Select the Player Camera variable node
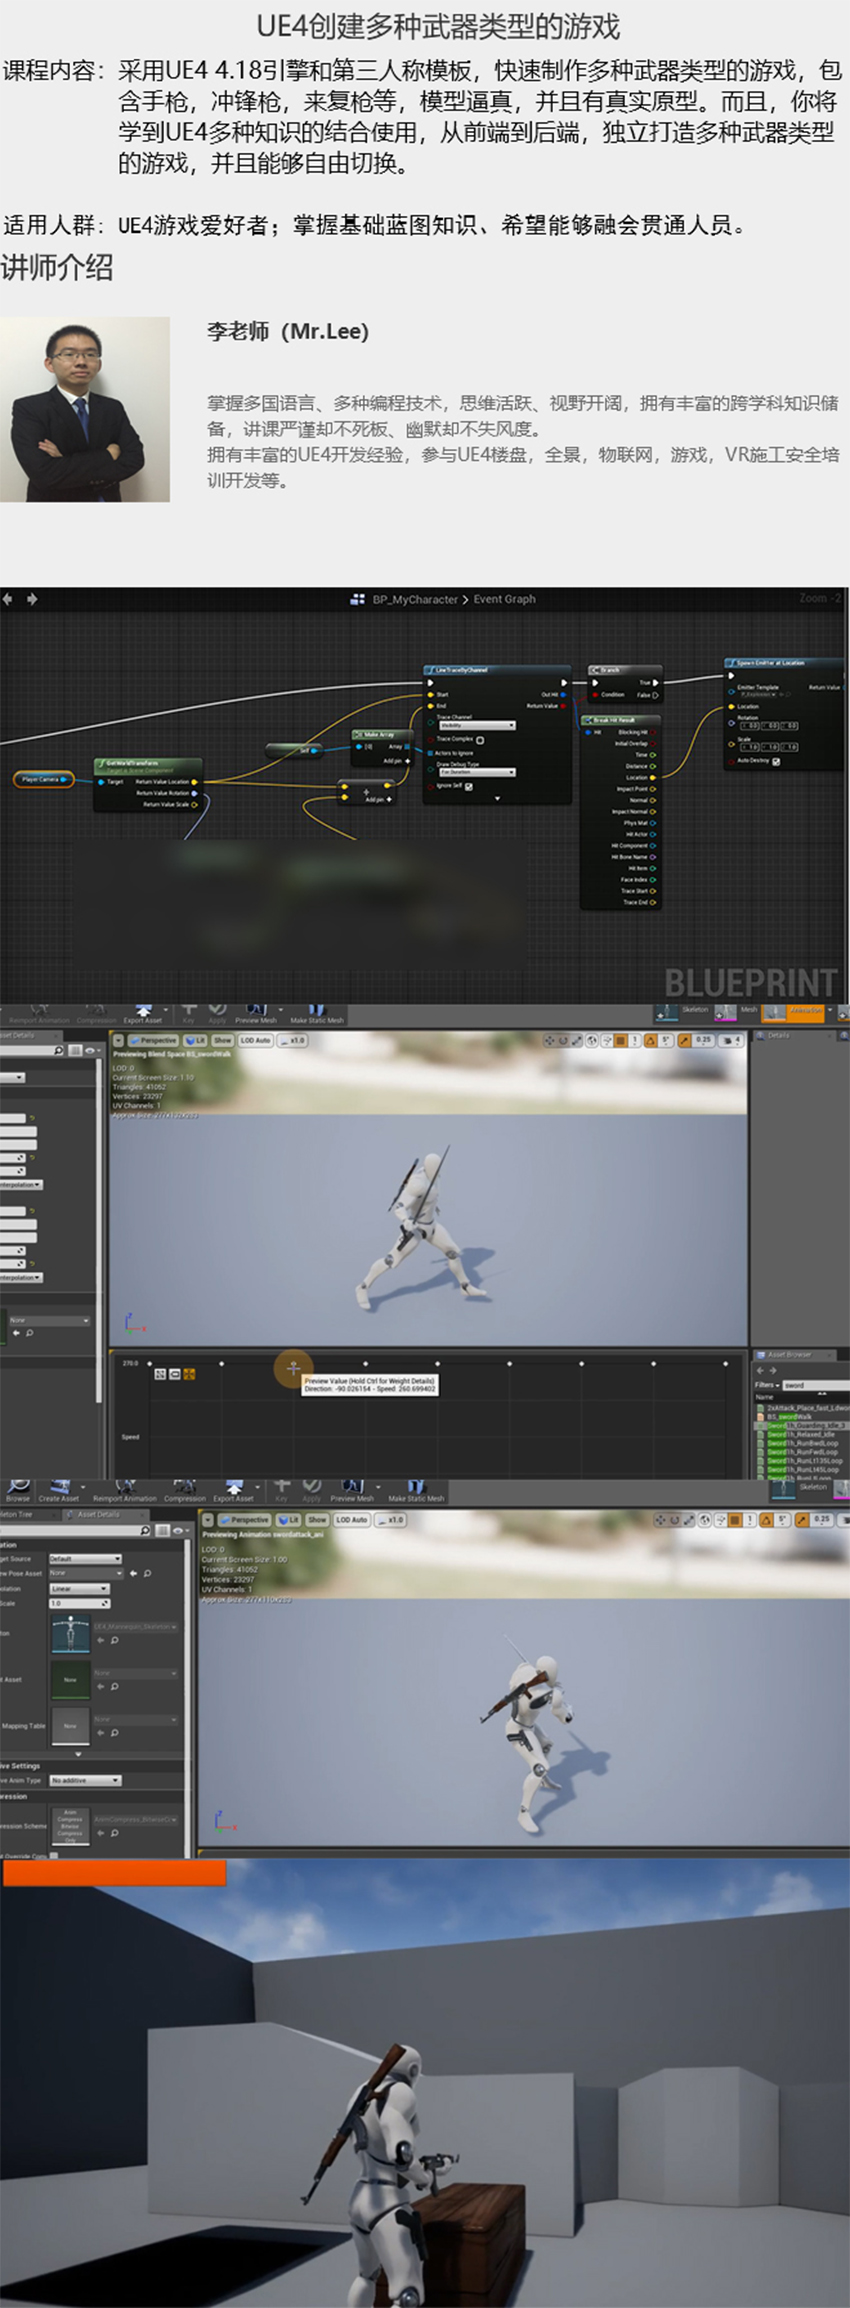Viewport: 850px width, 2308px height. (x=43, y=779)
